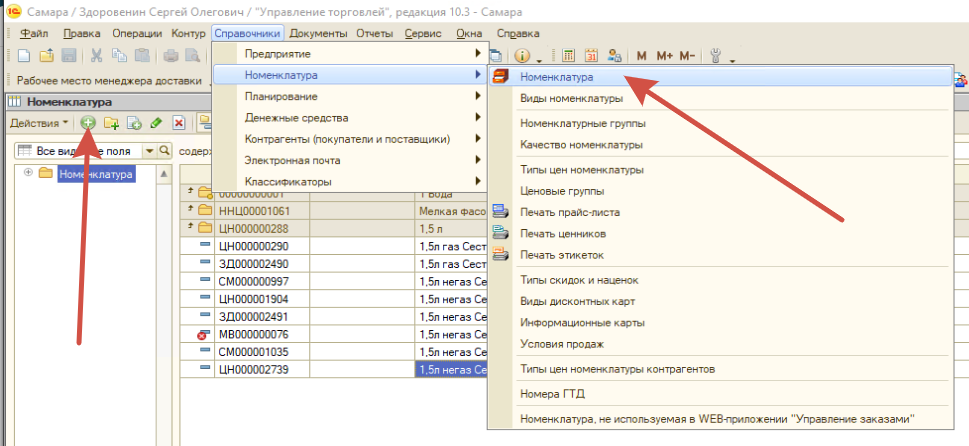The image size is (969, 446).
Task: Click Рабочее место менеджера доставки button
Action: (x=109, y=80)
